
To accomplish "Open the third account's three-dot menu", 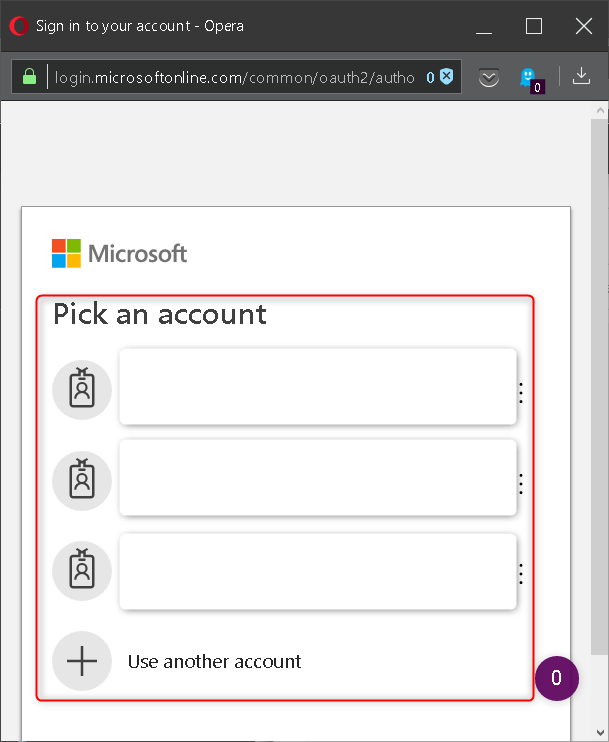I will (521, 573).
